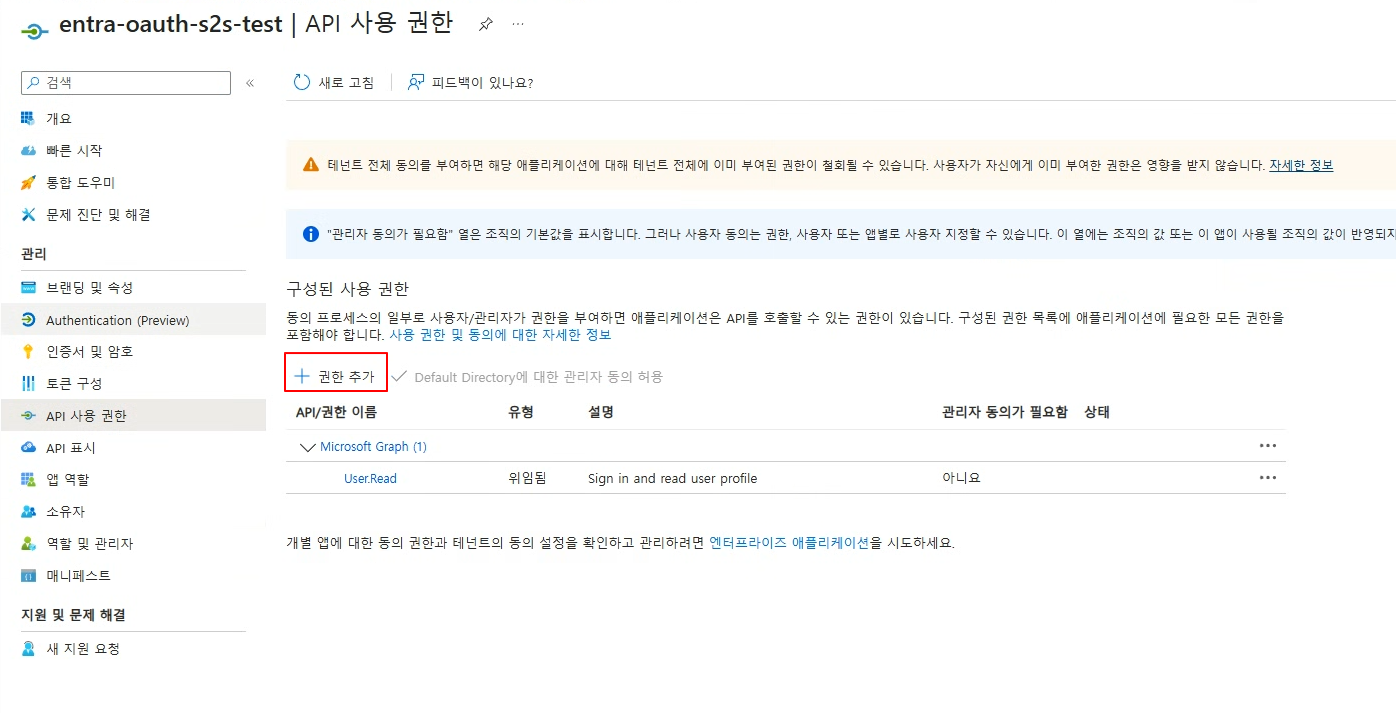The image size is (1396, 713).
Task: Click the 역할 및 관리자 icon
Action: 28,543
